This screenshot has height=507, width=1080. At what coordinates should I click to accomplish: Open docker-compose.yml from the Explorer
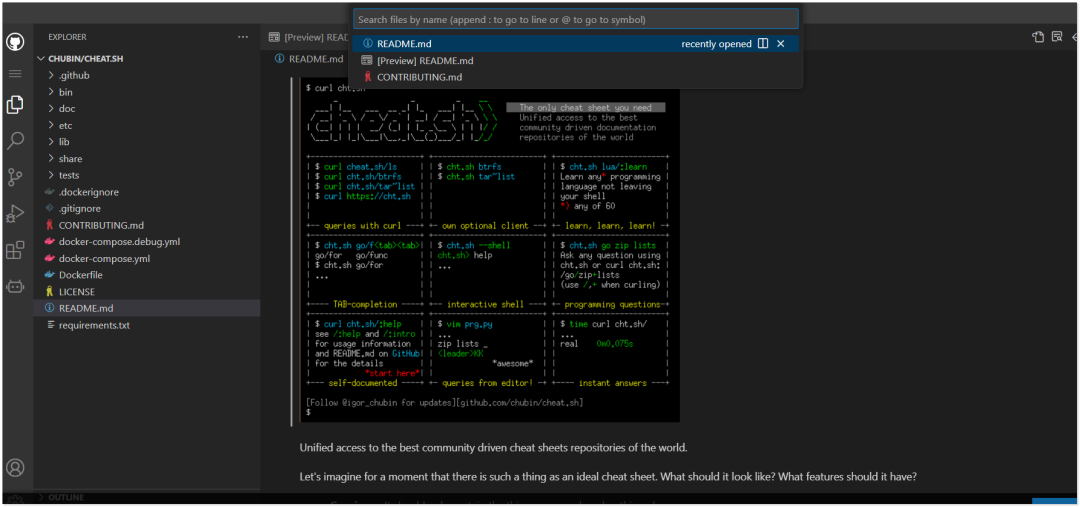146,258
